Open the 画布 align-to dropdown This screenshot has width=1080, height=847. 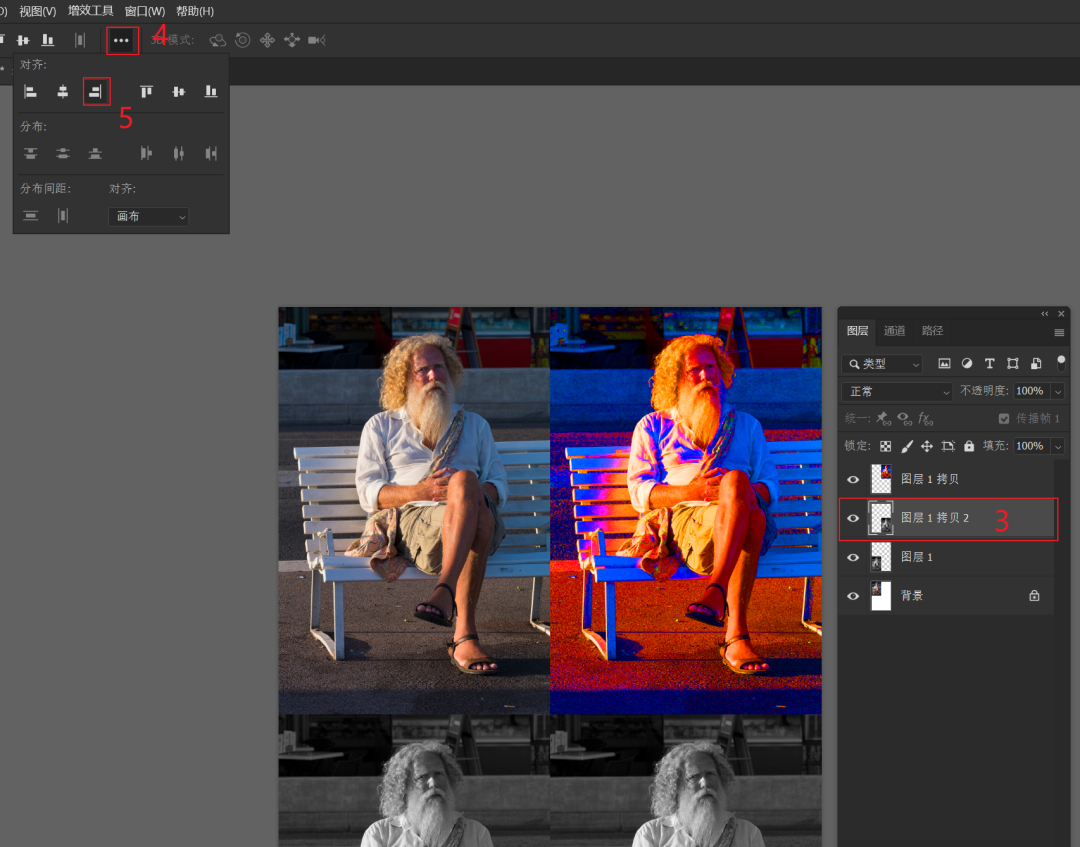[x=149, y=216]
